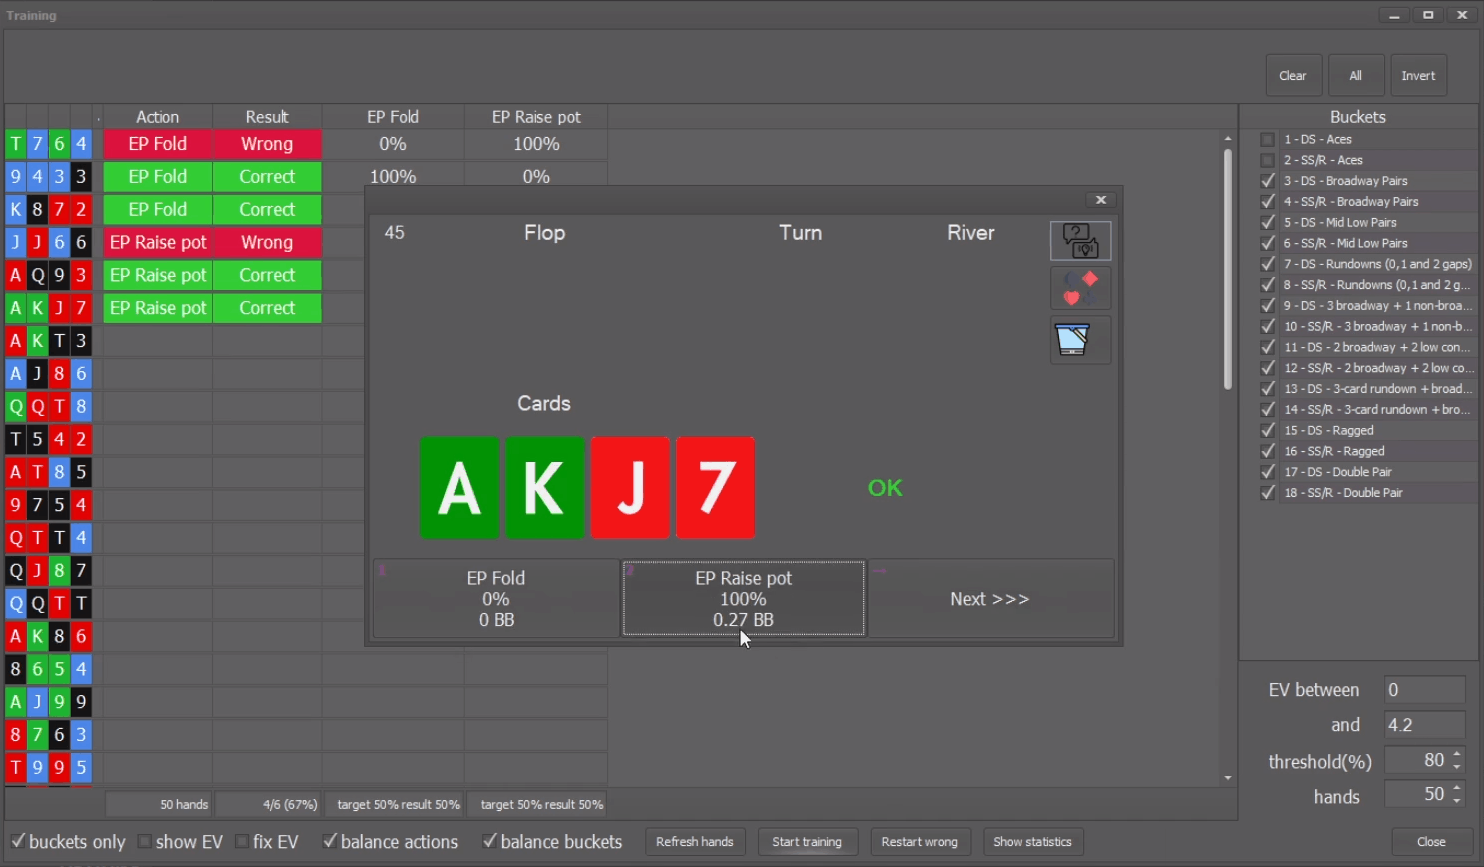Screen dimensions: 1484x867
Task: Click the card suits icon
Action: [1080, 289]
